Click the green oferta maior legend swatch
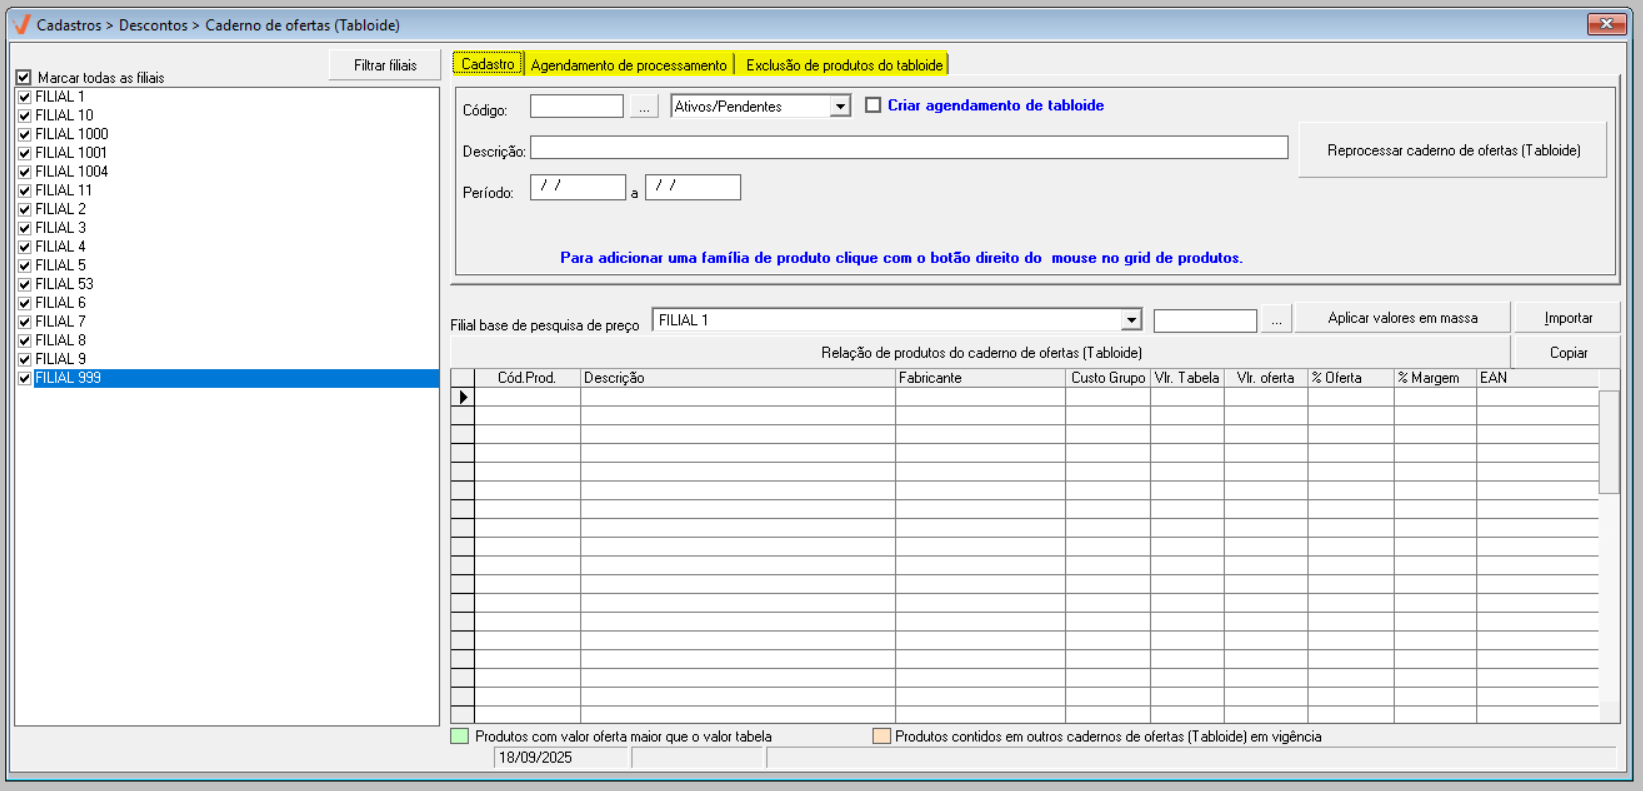Viewport: 1643px width, 791px height. point(460,736)
